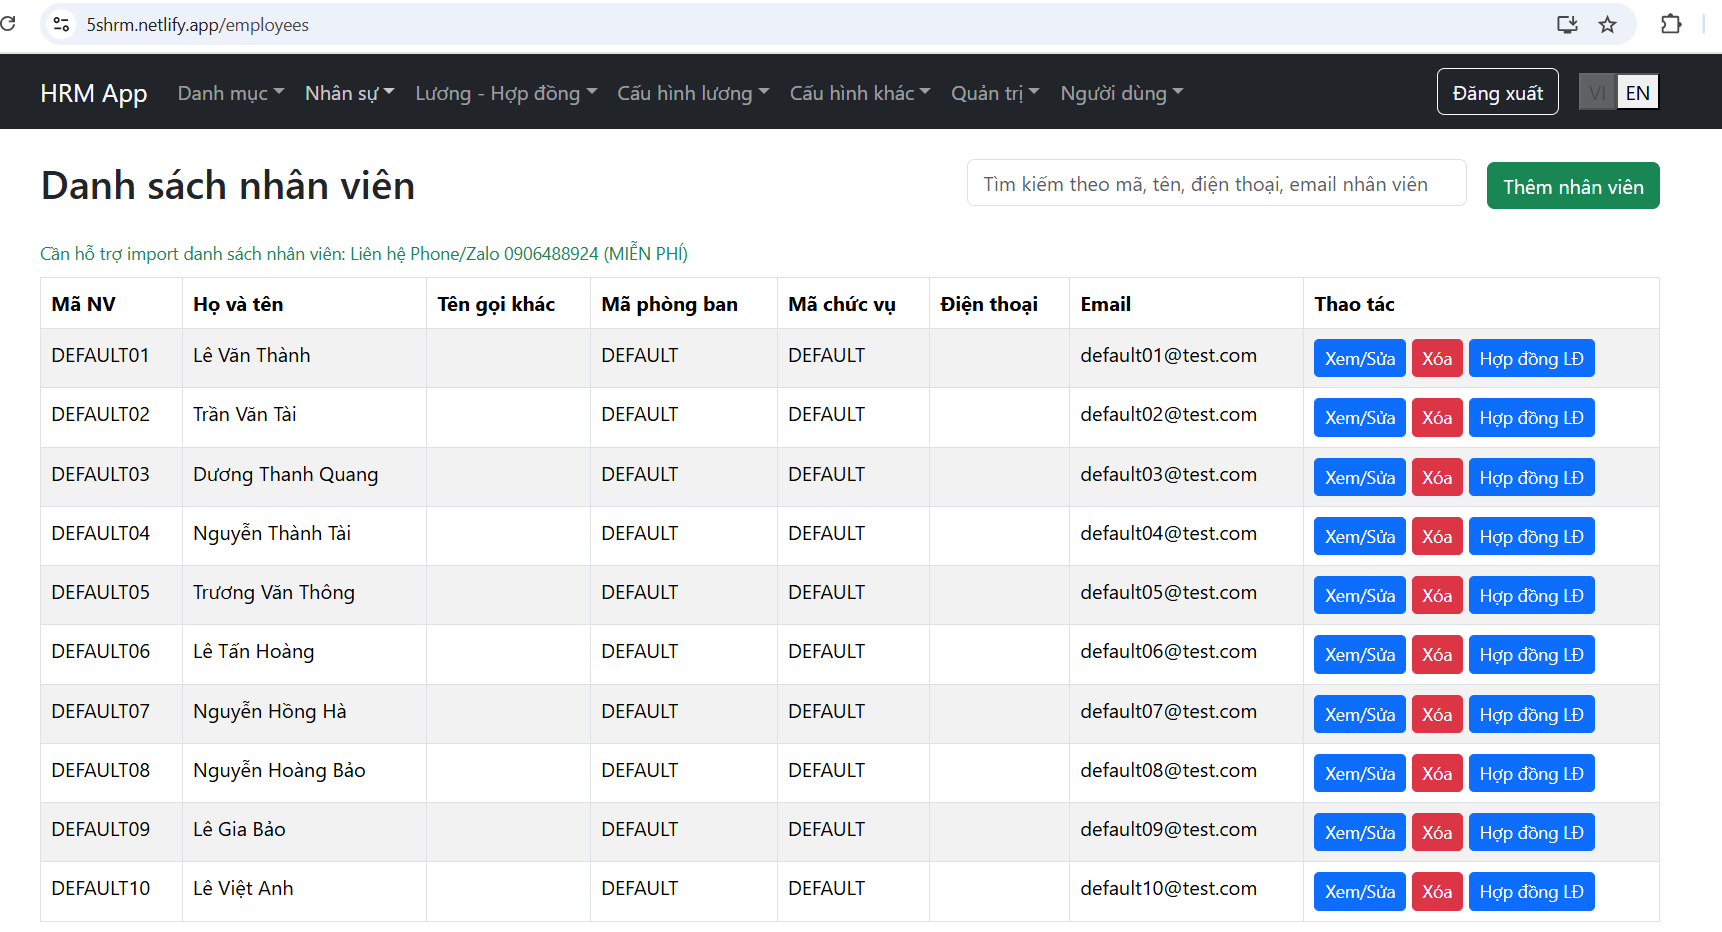
Task: Expand the Cấu hình khác menu
Action: [x=860, y=93]
